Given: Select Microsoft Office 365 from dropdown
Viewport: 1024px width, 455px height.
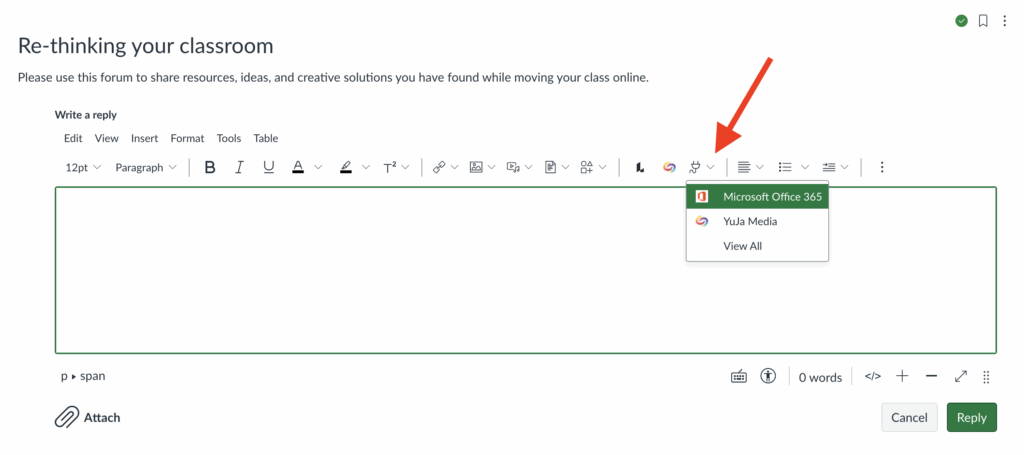Looking at the screenshot, I should coord(757,196).
